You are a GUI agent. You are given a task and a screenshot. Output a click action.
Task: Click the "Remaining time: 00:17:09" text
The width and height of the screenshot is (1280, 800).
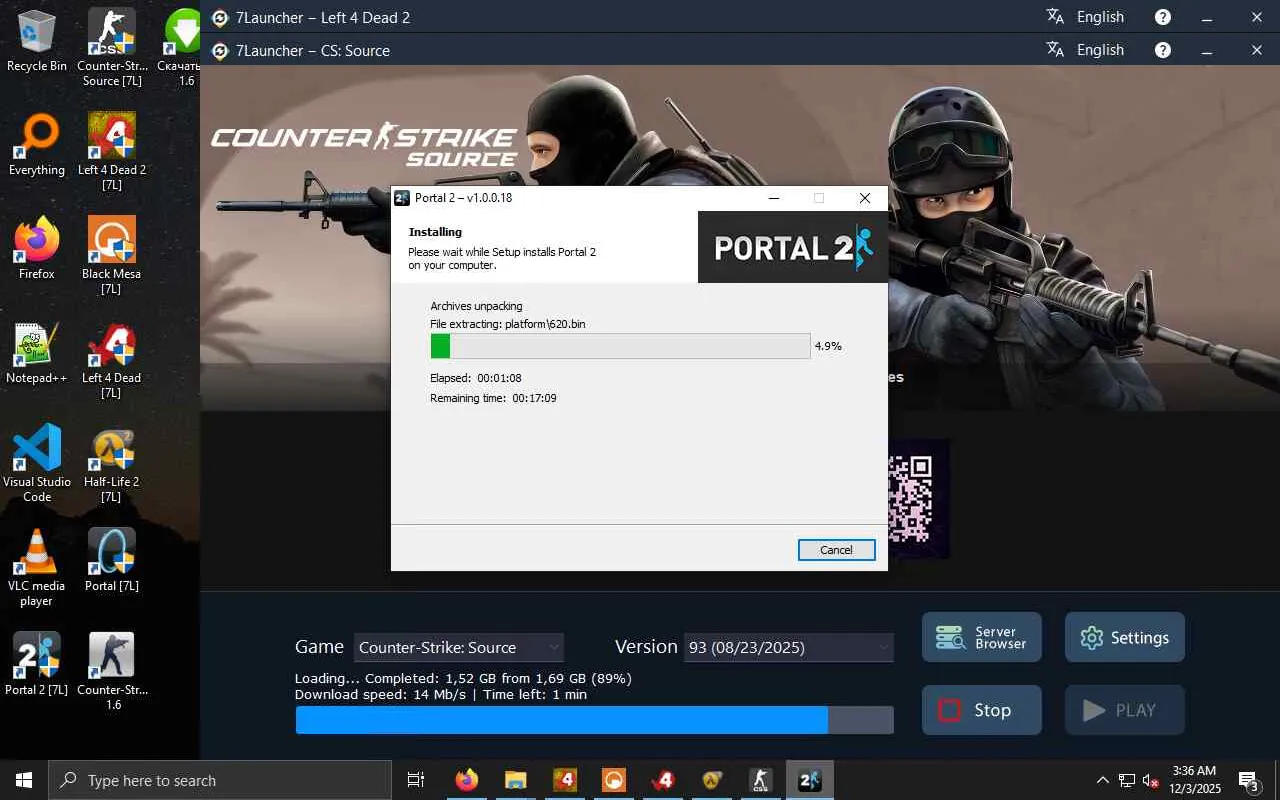(493, 398)
